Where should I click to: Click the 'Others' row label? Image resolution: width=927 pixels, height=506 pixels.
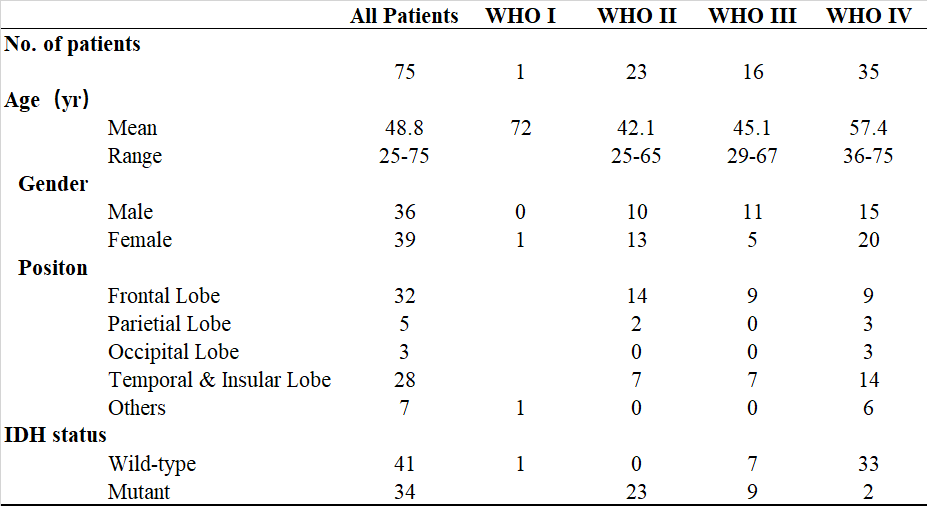137,408
